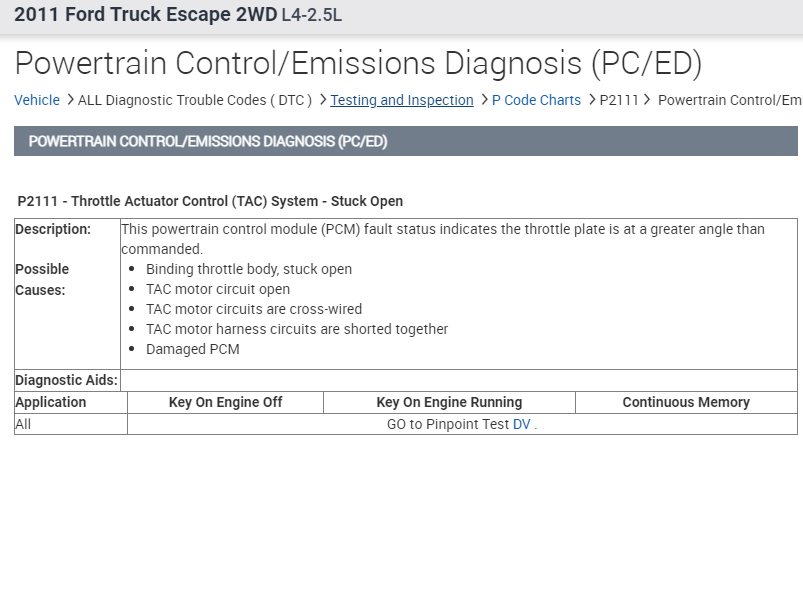Select the Key On Engine Running header

(449, 402)
